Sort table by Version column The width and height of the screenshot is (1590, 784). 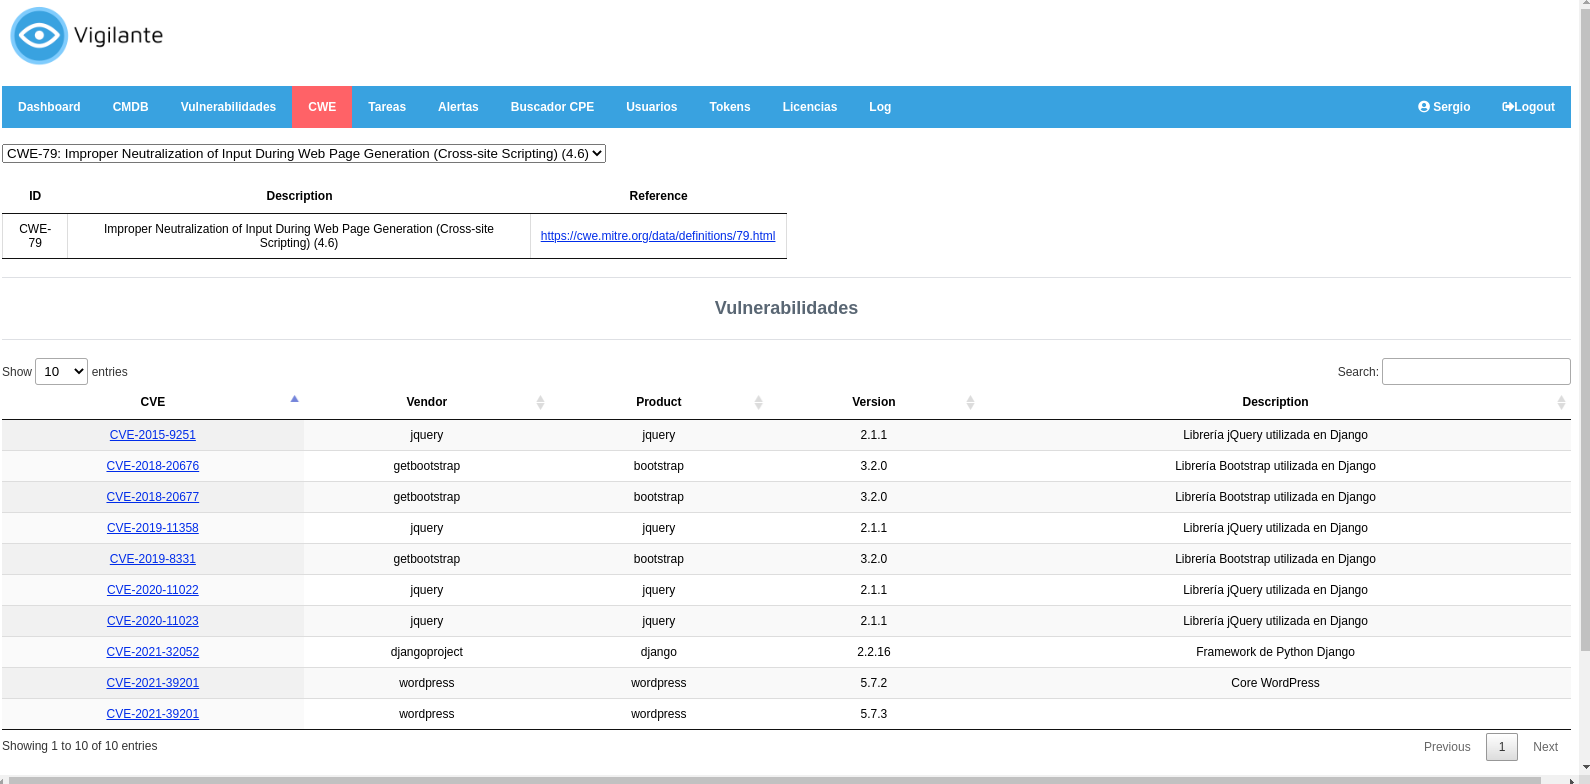point(874,402)
